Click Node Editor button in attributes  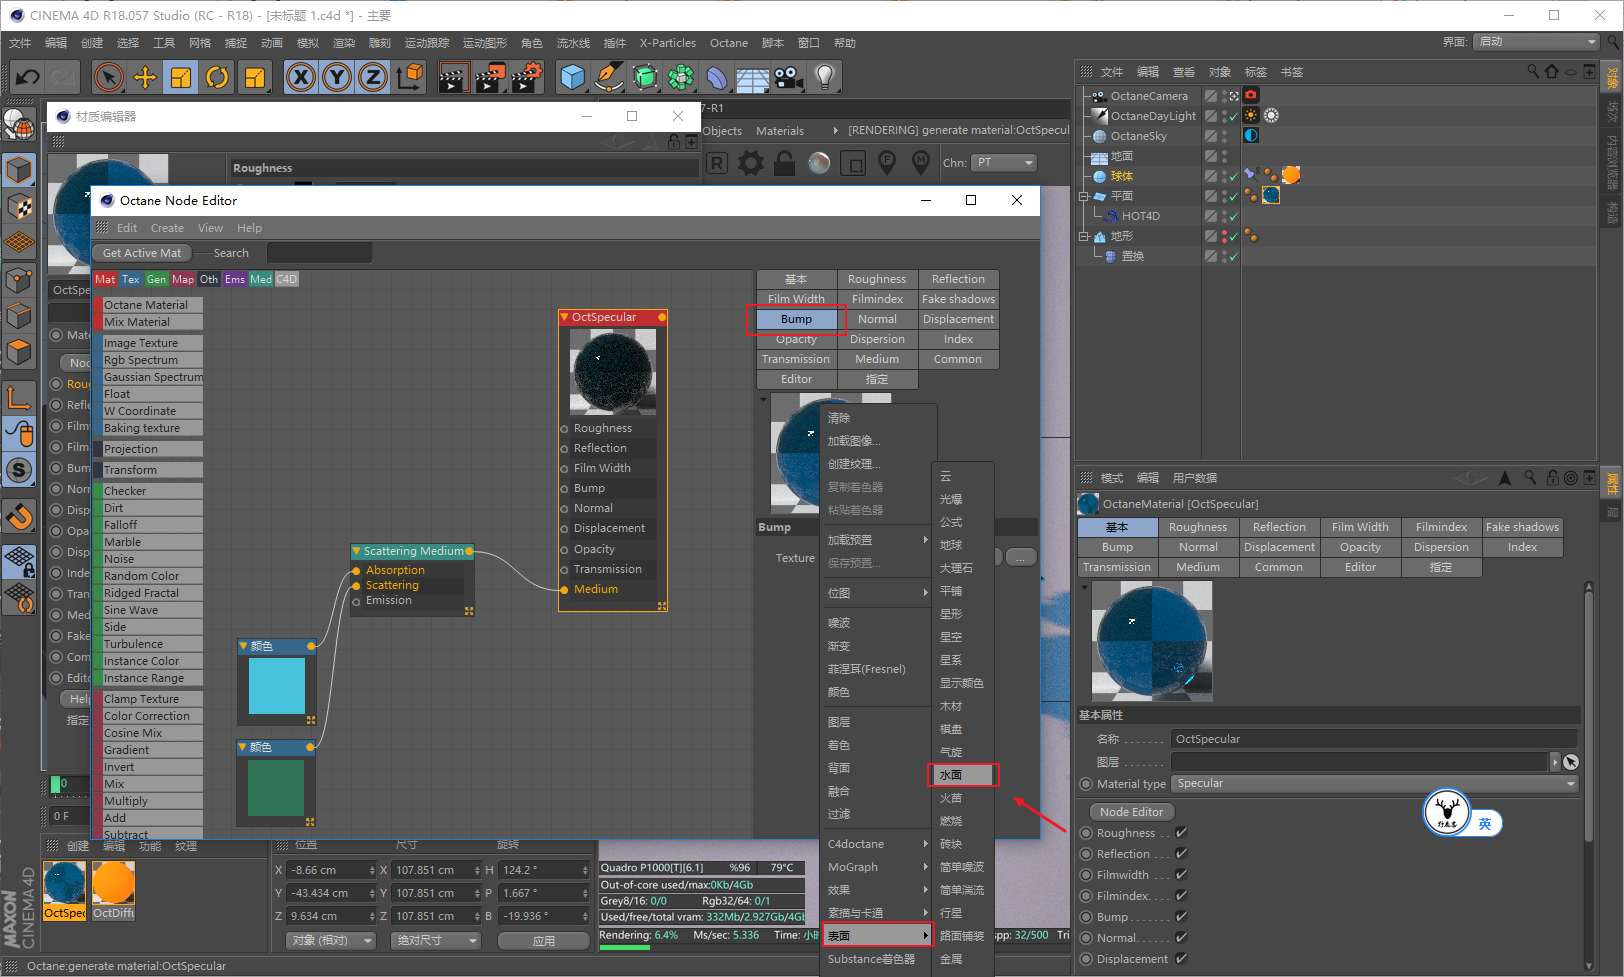click(x=1131, y=811)
